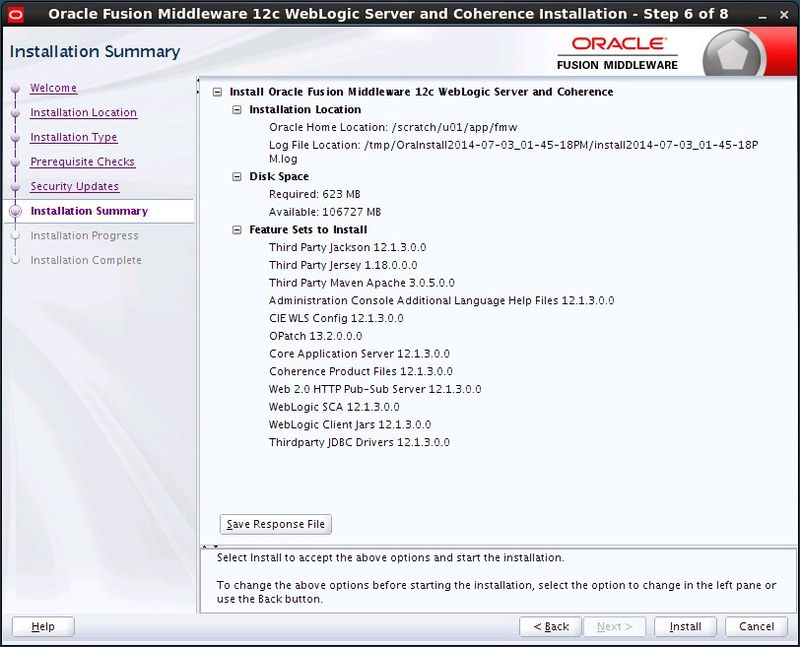Click the Installation Progress step bullet icon
The height and width of the screenshot is (647, 800).
pos(16,236)
